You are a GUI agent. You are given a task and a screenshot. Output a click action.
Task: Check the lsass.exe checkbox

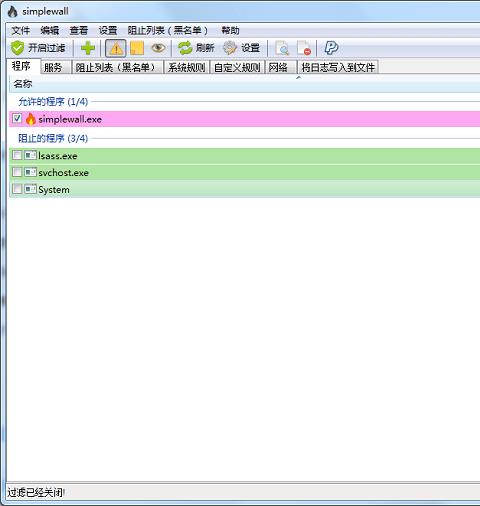pos(17,155)
